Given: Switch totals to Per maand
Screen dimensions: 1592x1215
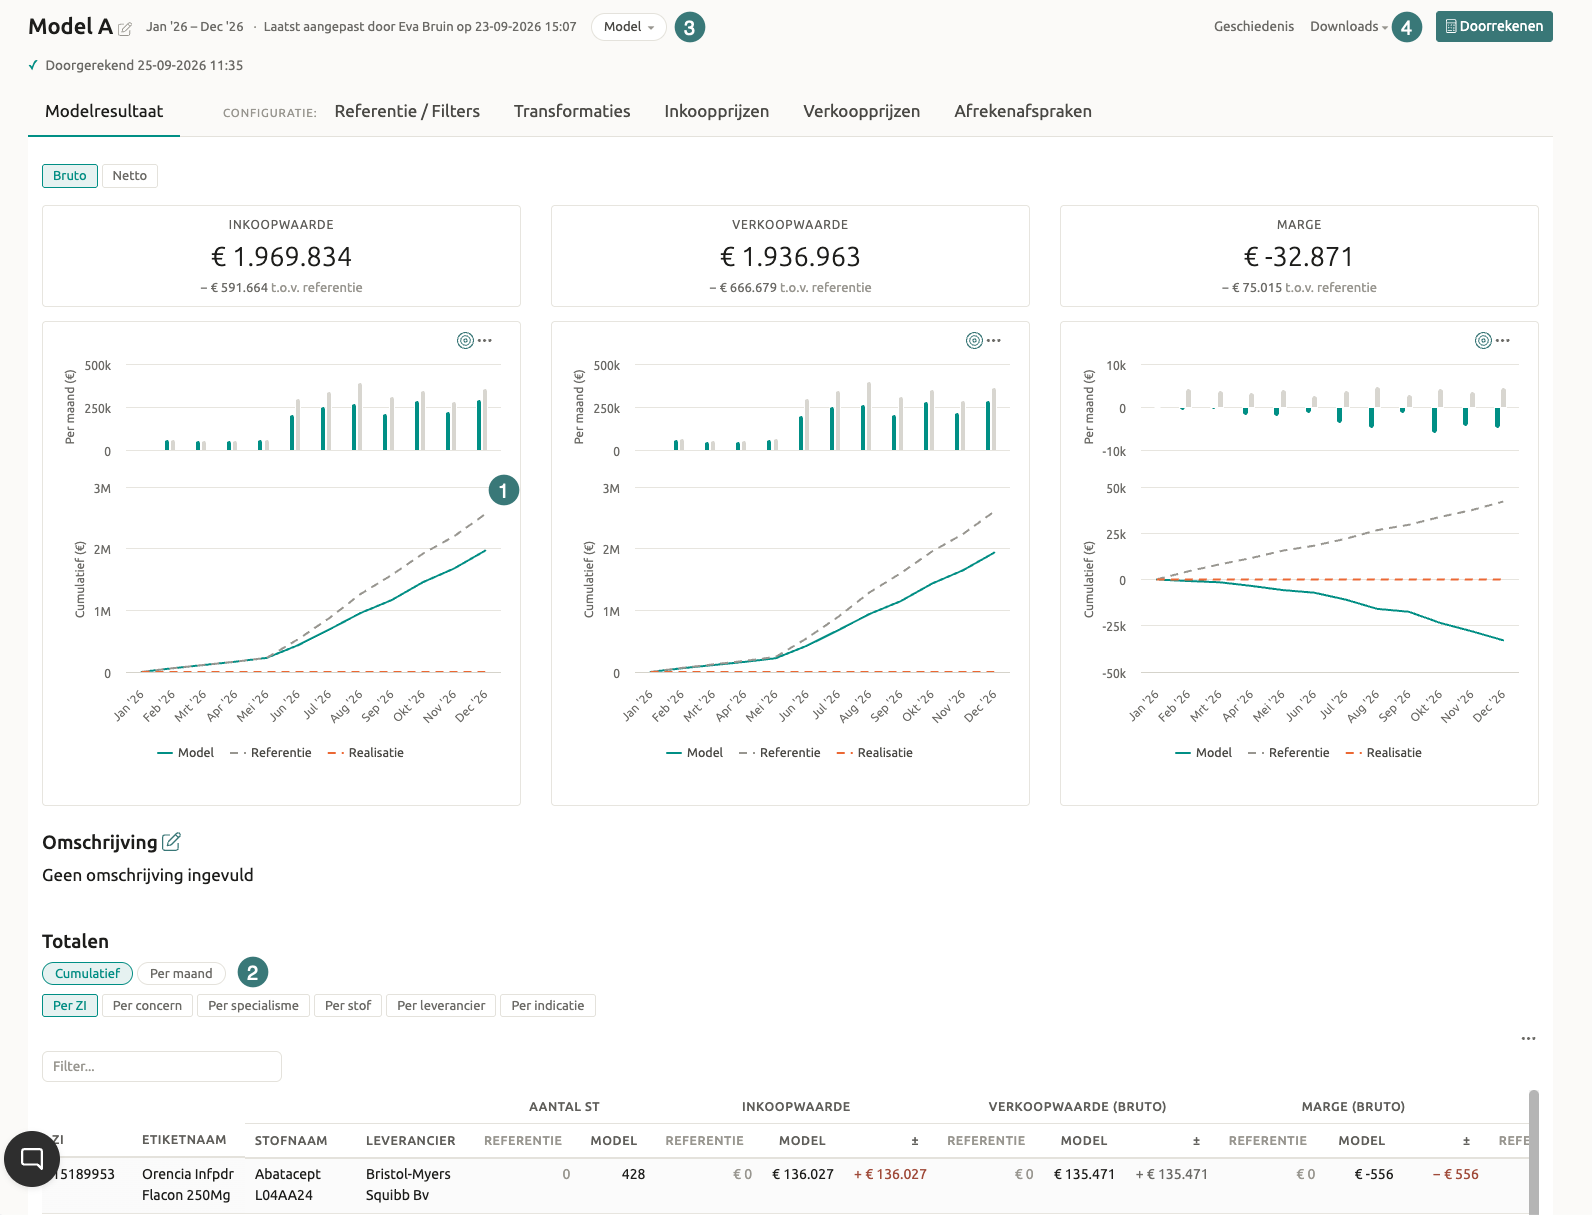Looking at the screenshot, I should [x=181, y=973].
